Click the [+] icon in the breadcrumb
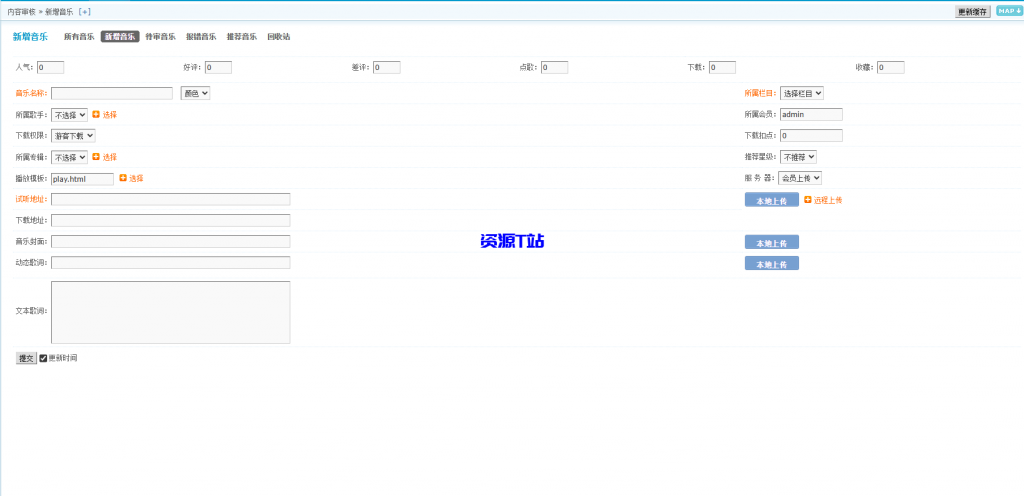This screenshot has width=1024, height=496. [x=84, y=11]
